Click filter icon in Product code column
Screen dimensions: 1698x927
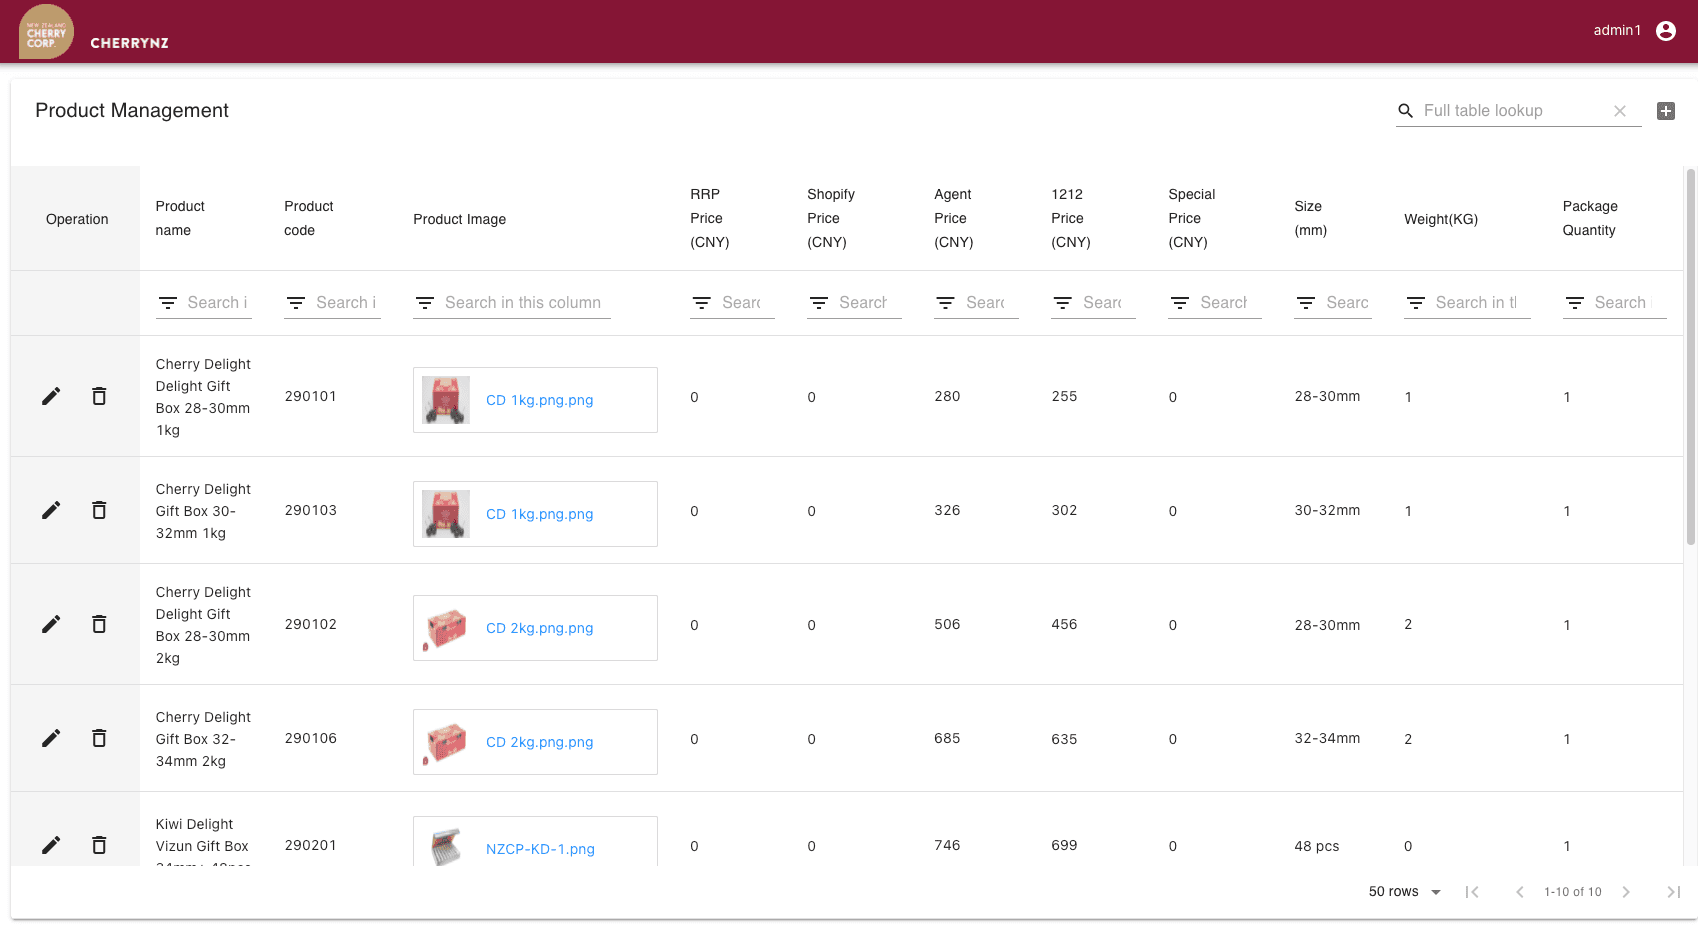point(296,303)
